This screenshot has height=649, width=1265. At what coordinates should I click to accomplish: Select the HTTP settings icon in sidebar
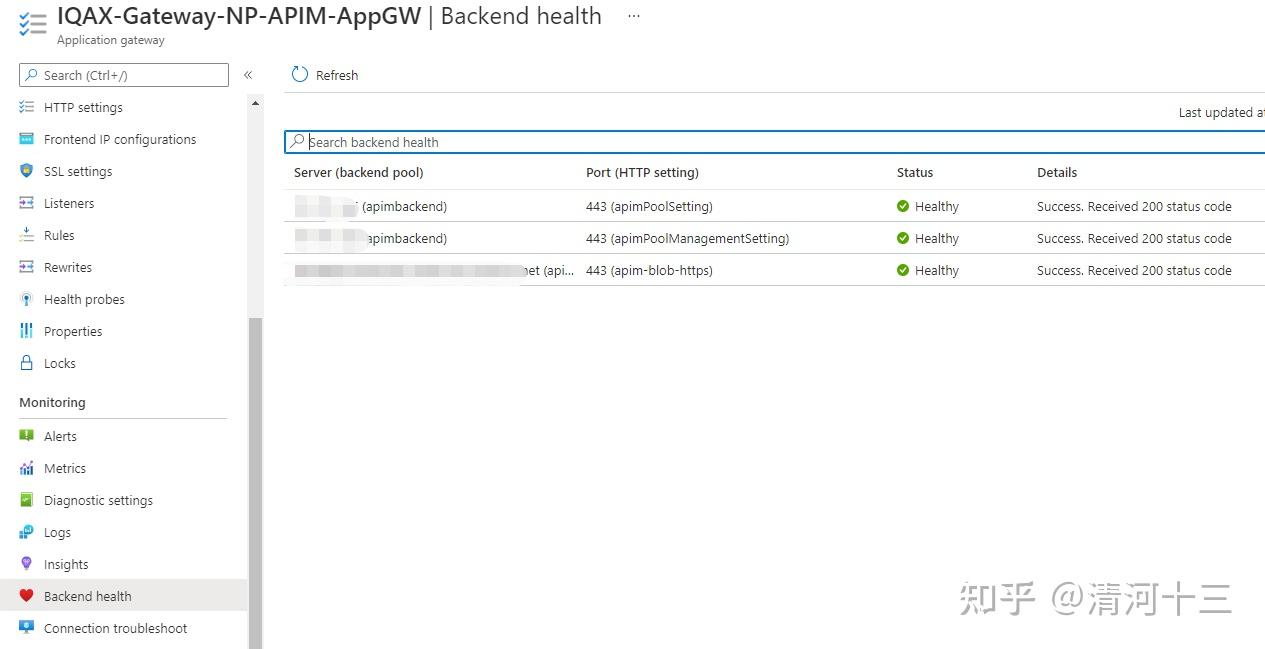(24, 107)
